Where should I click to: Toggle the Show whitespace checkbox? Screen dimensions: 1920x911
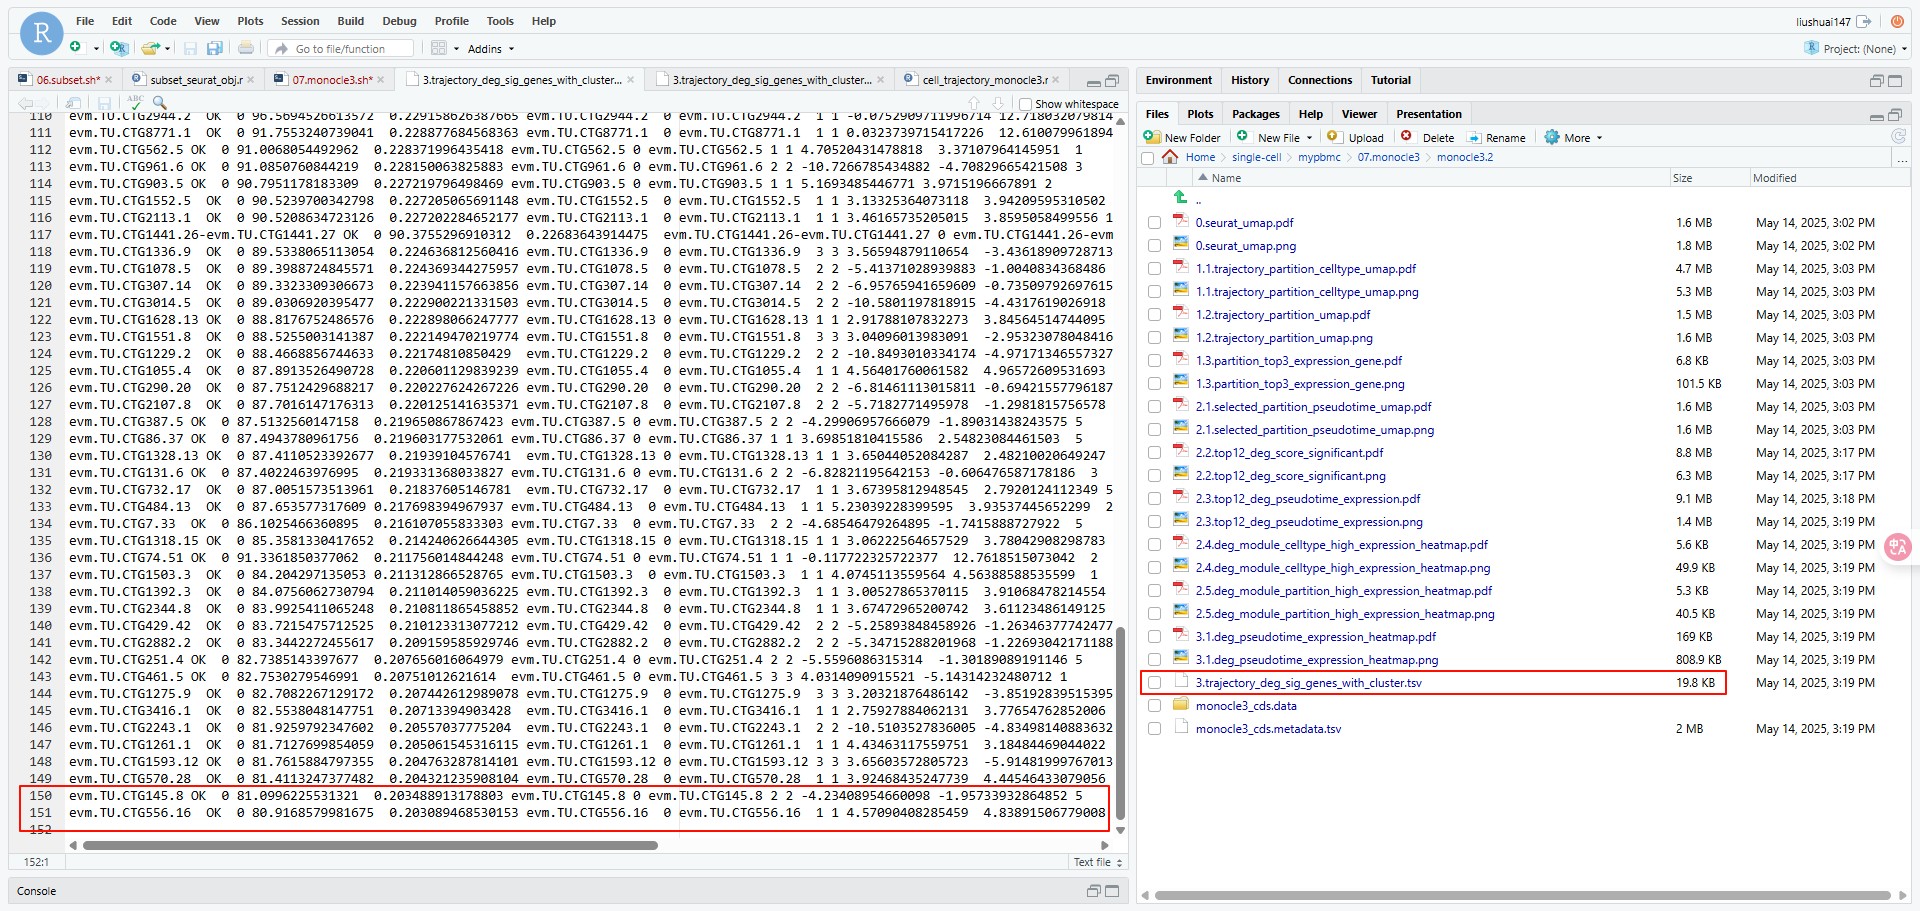(1025, 104)
